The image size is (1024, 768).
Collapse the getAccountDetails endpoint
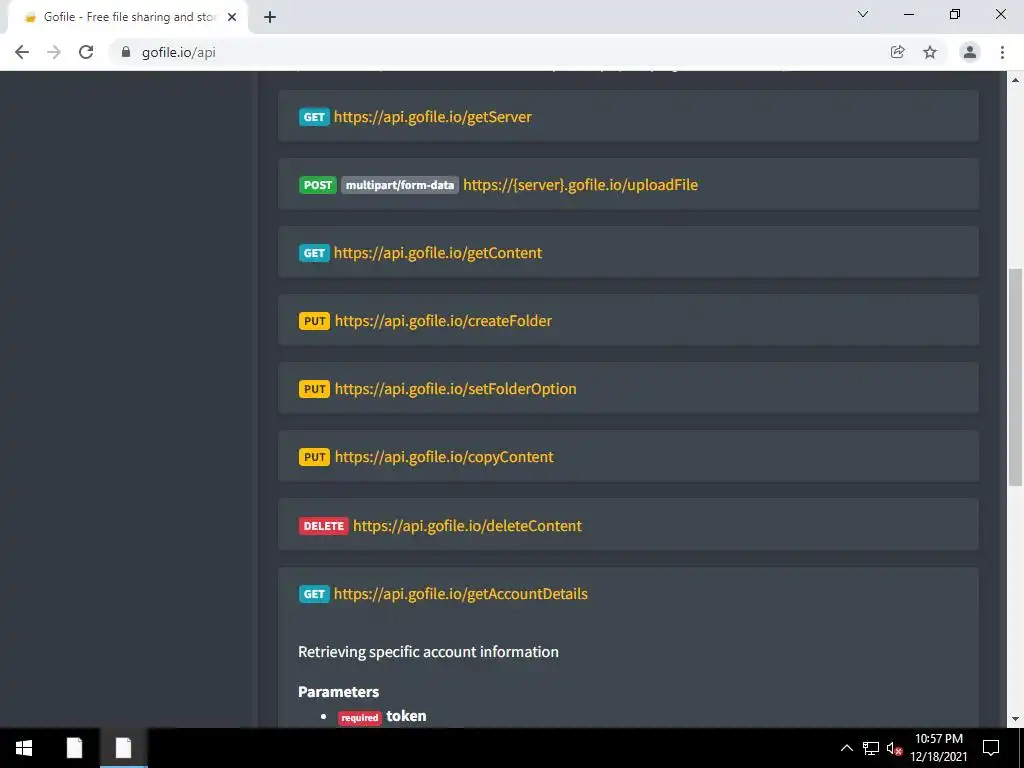[460, 594]
